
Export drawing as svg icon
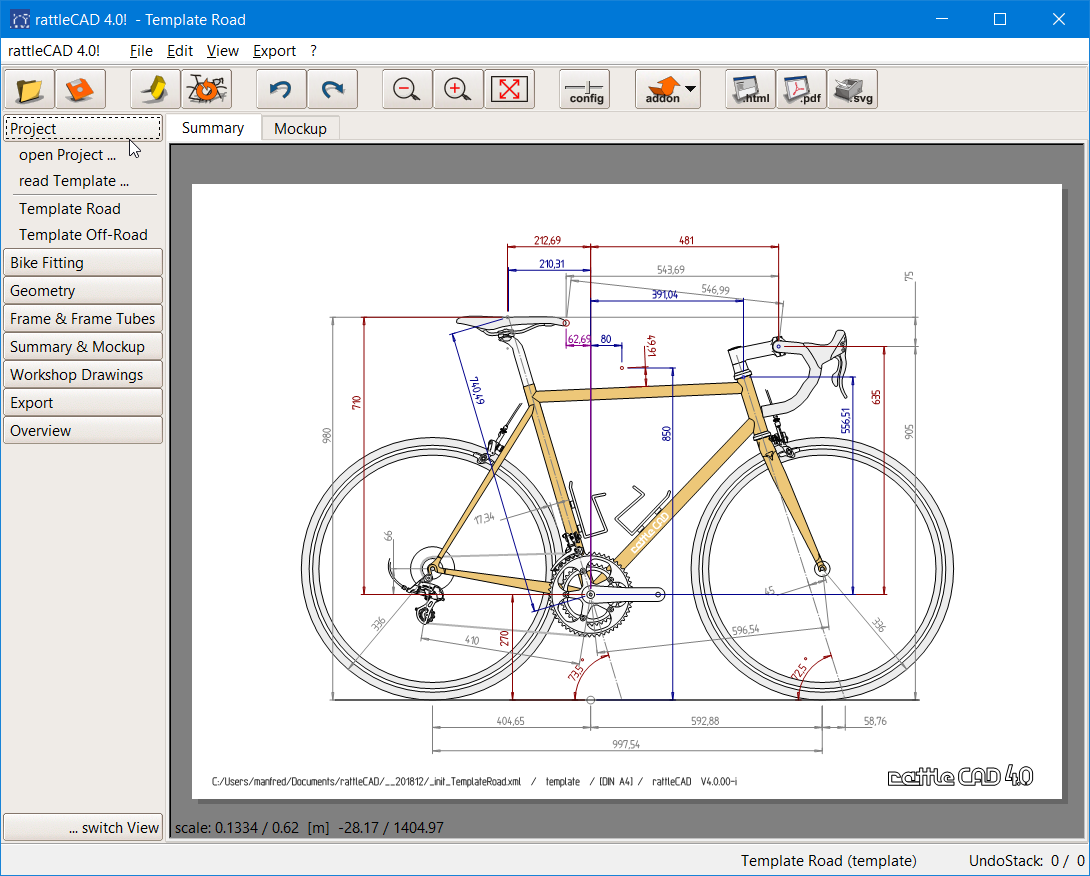coord(852,89)
